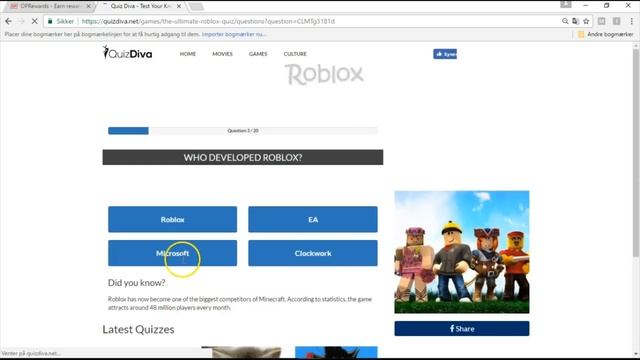Image resolution: width=640 pixels, height=360 pixels.
Task: Open the Andre bogmærker folder
Action: click(606, 34)
